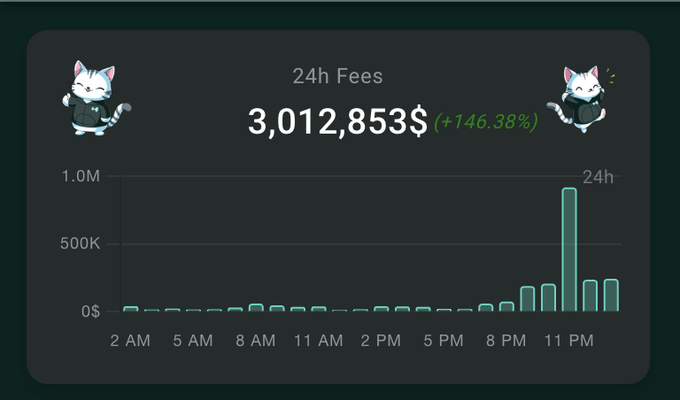Click the '24h Fees' title

[337, 76]
